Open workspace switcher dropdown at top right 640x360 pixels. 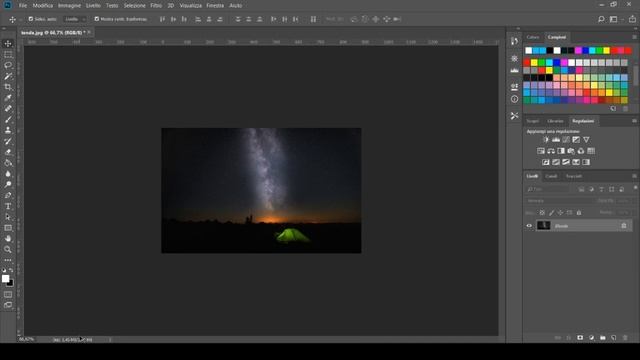tap(615, 19)
